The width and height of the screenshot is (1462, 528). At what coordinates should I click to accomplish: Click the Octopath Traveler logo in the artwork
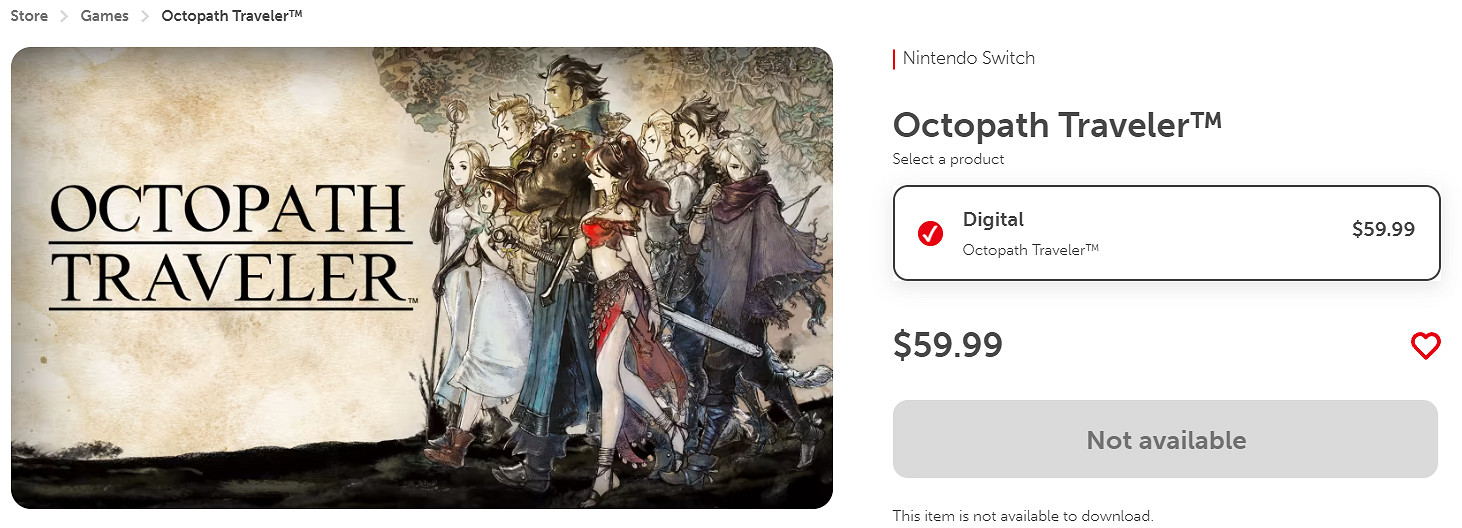[x=230, y=244]
